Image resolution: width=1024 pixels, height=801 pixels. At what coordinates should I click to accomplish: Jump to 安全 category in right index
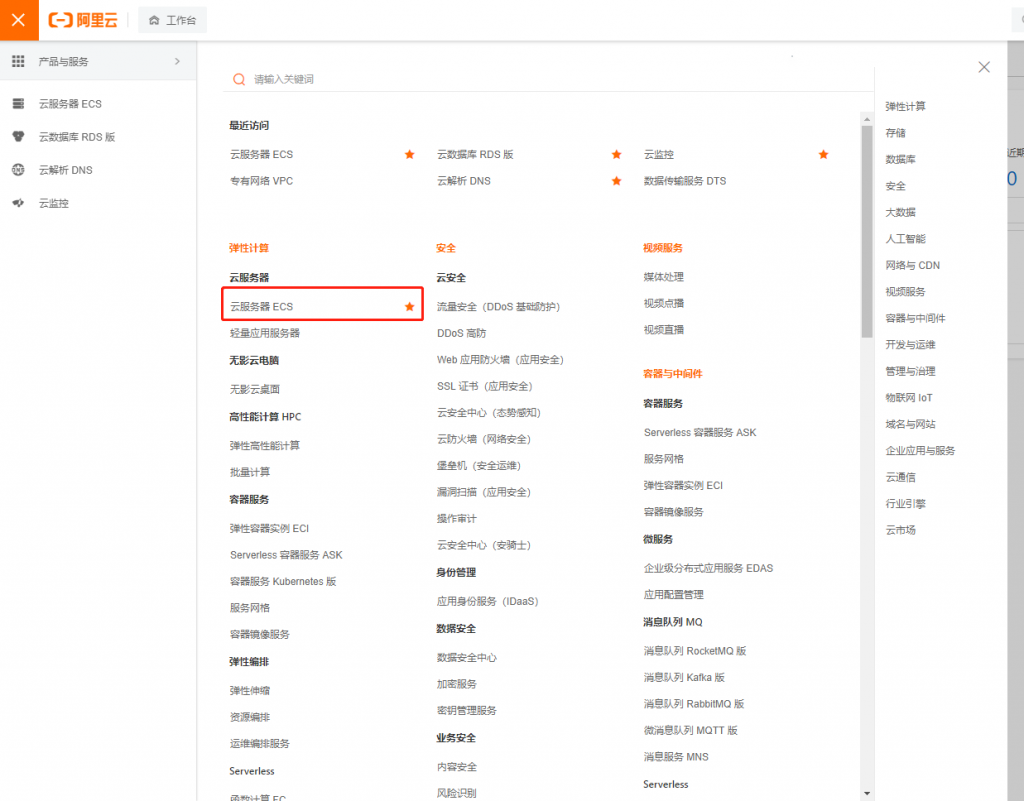(x=895, y=186)
